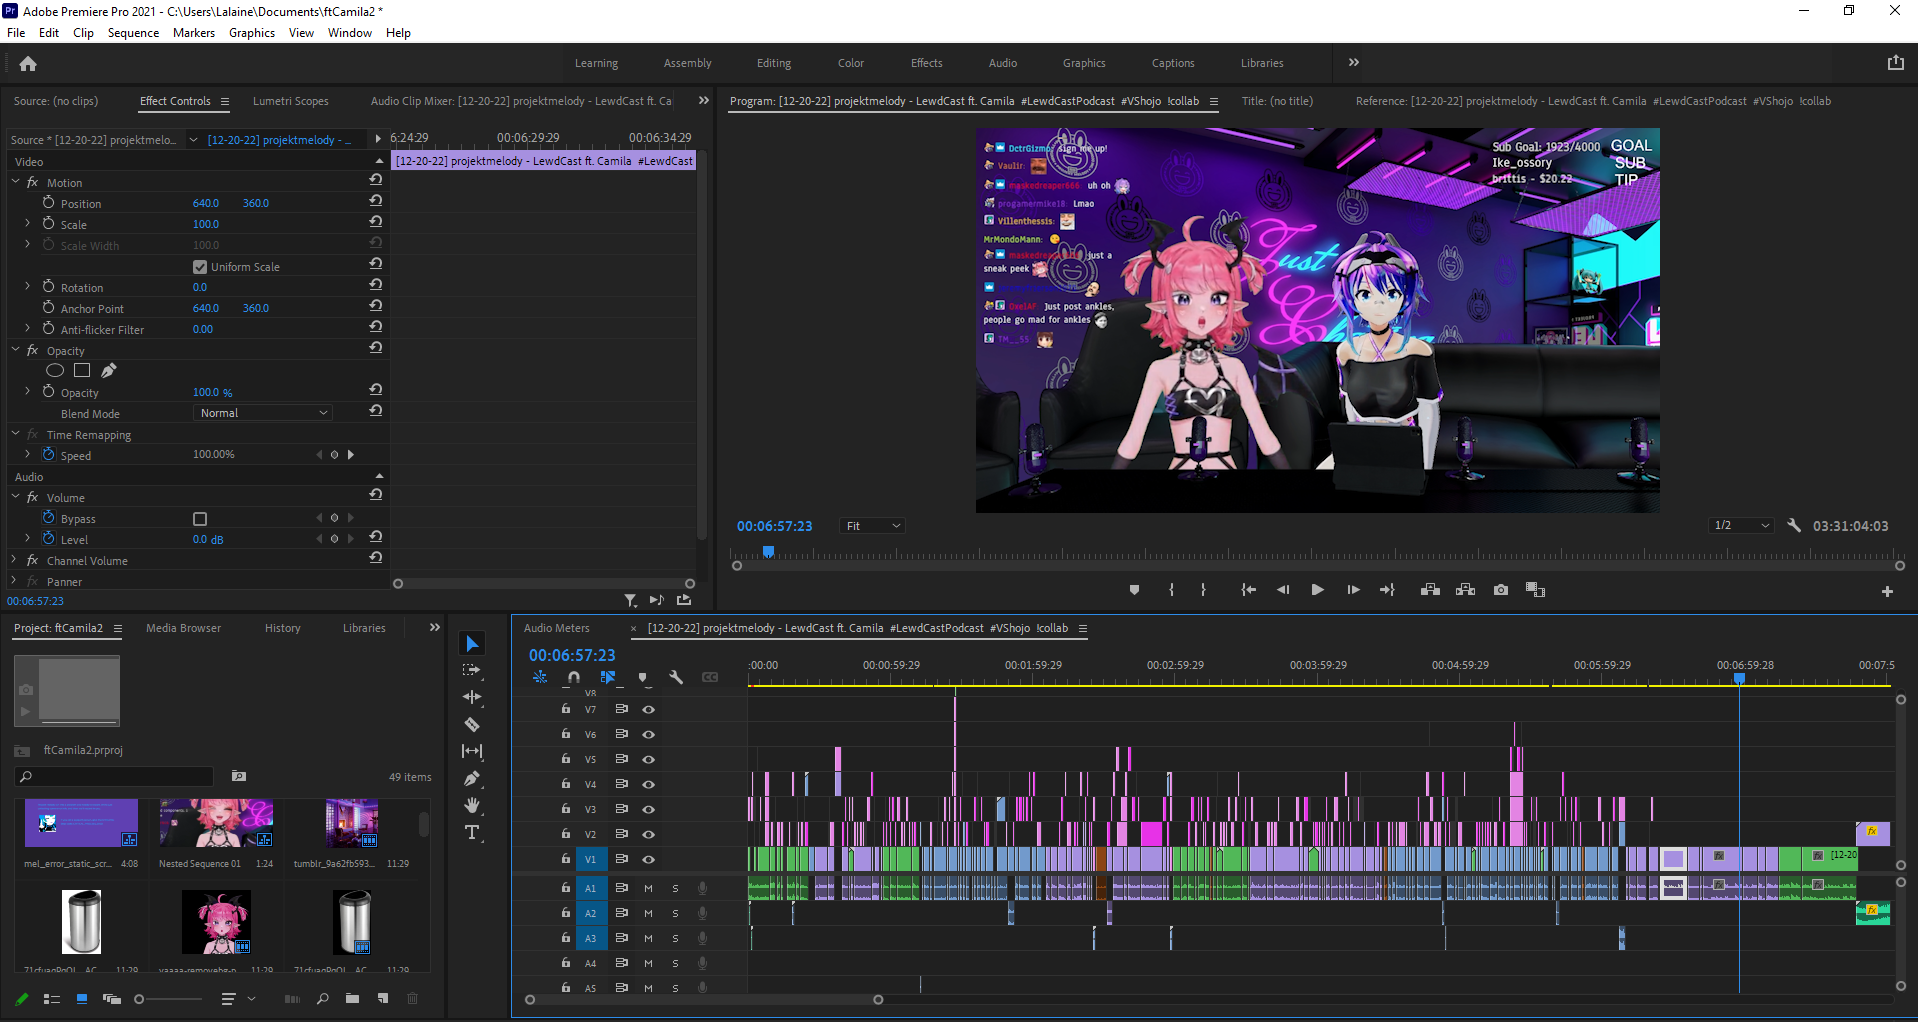Screen dimensions: 1918x1022
Task: Open Timeline display settings wrench
Action: (676, 677)
